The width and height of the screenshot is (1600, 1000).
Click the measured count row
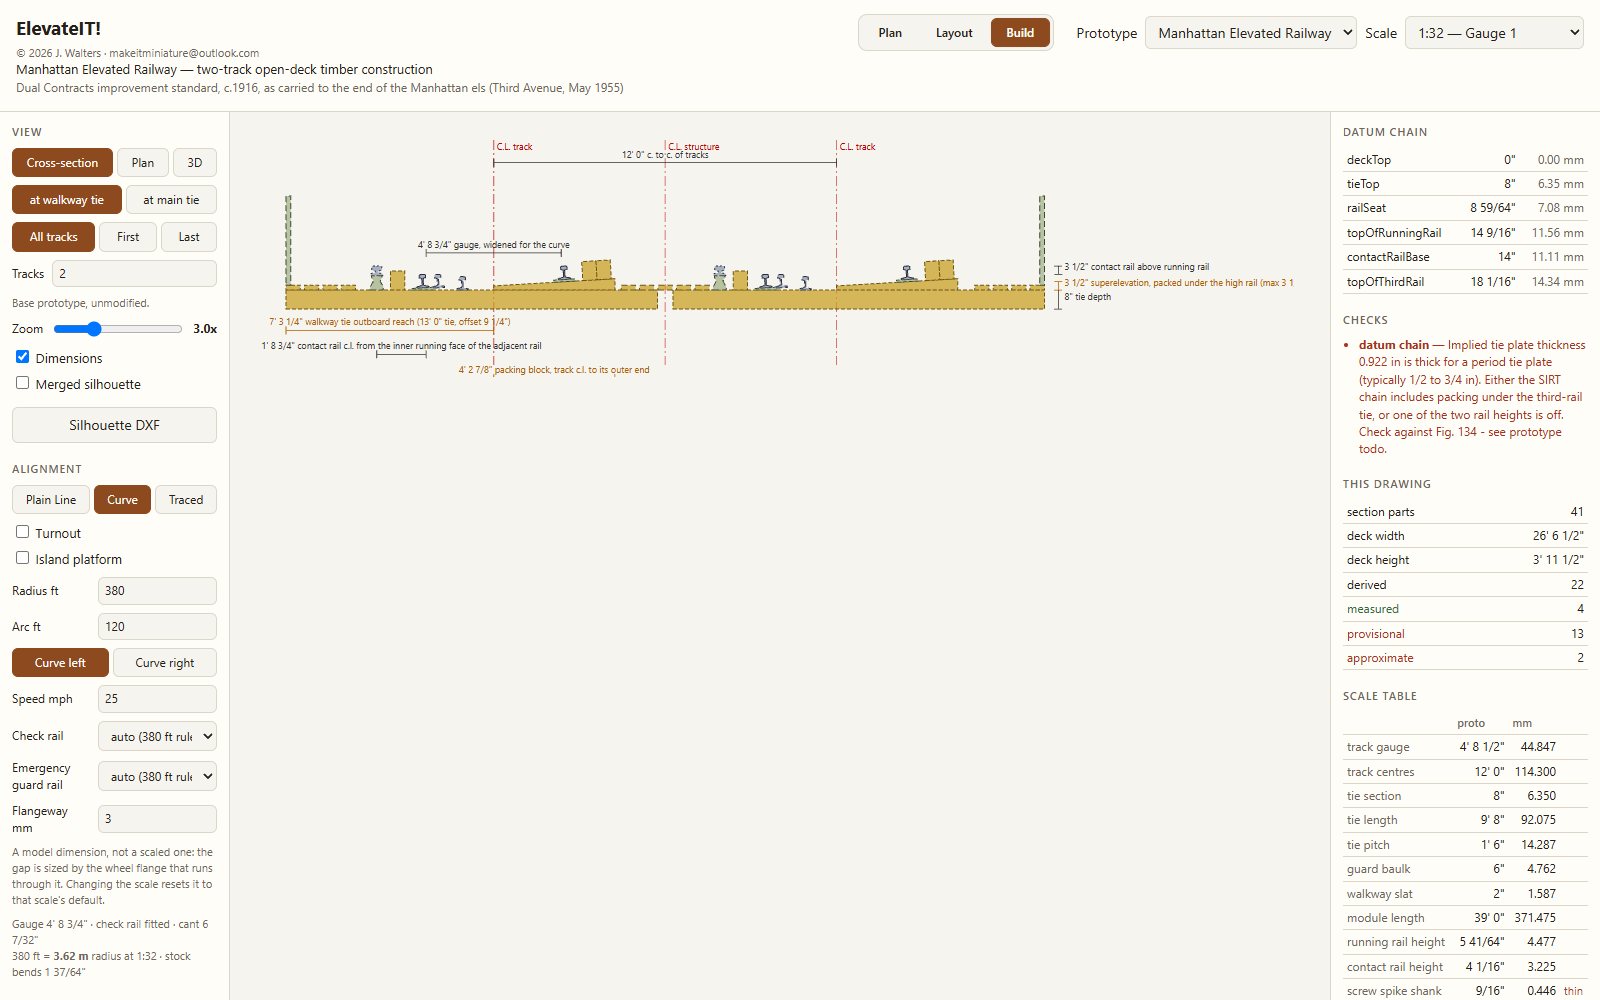(1465, 609)
